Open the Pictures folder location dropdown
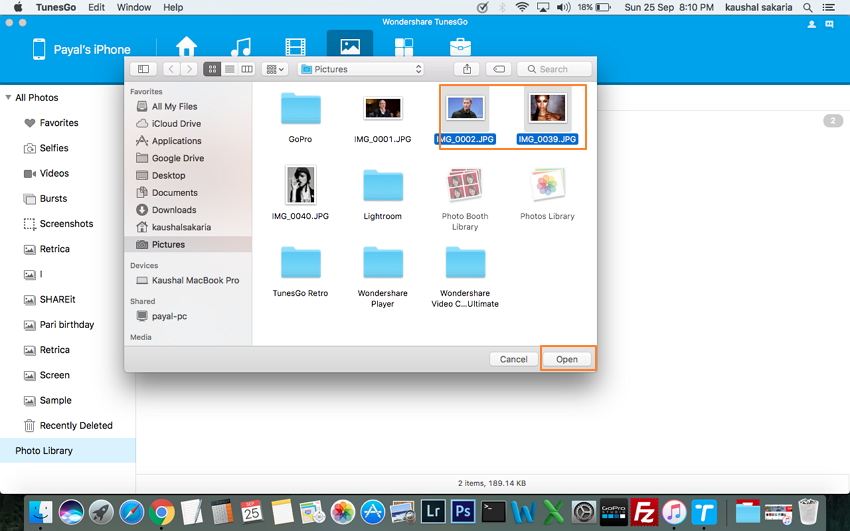Viewport: 850px width, 531px height. coord(361,69)
